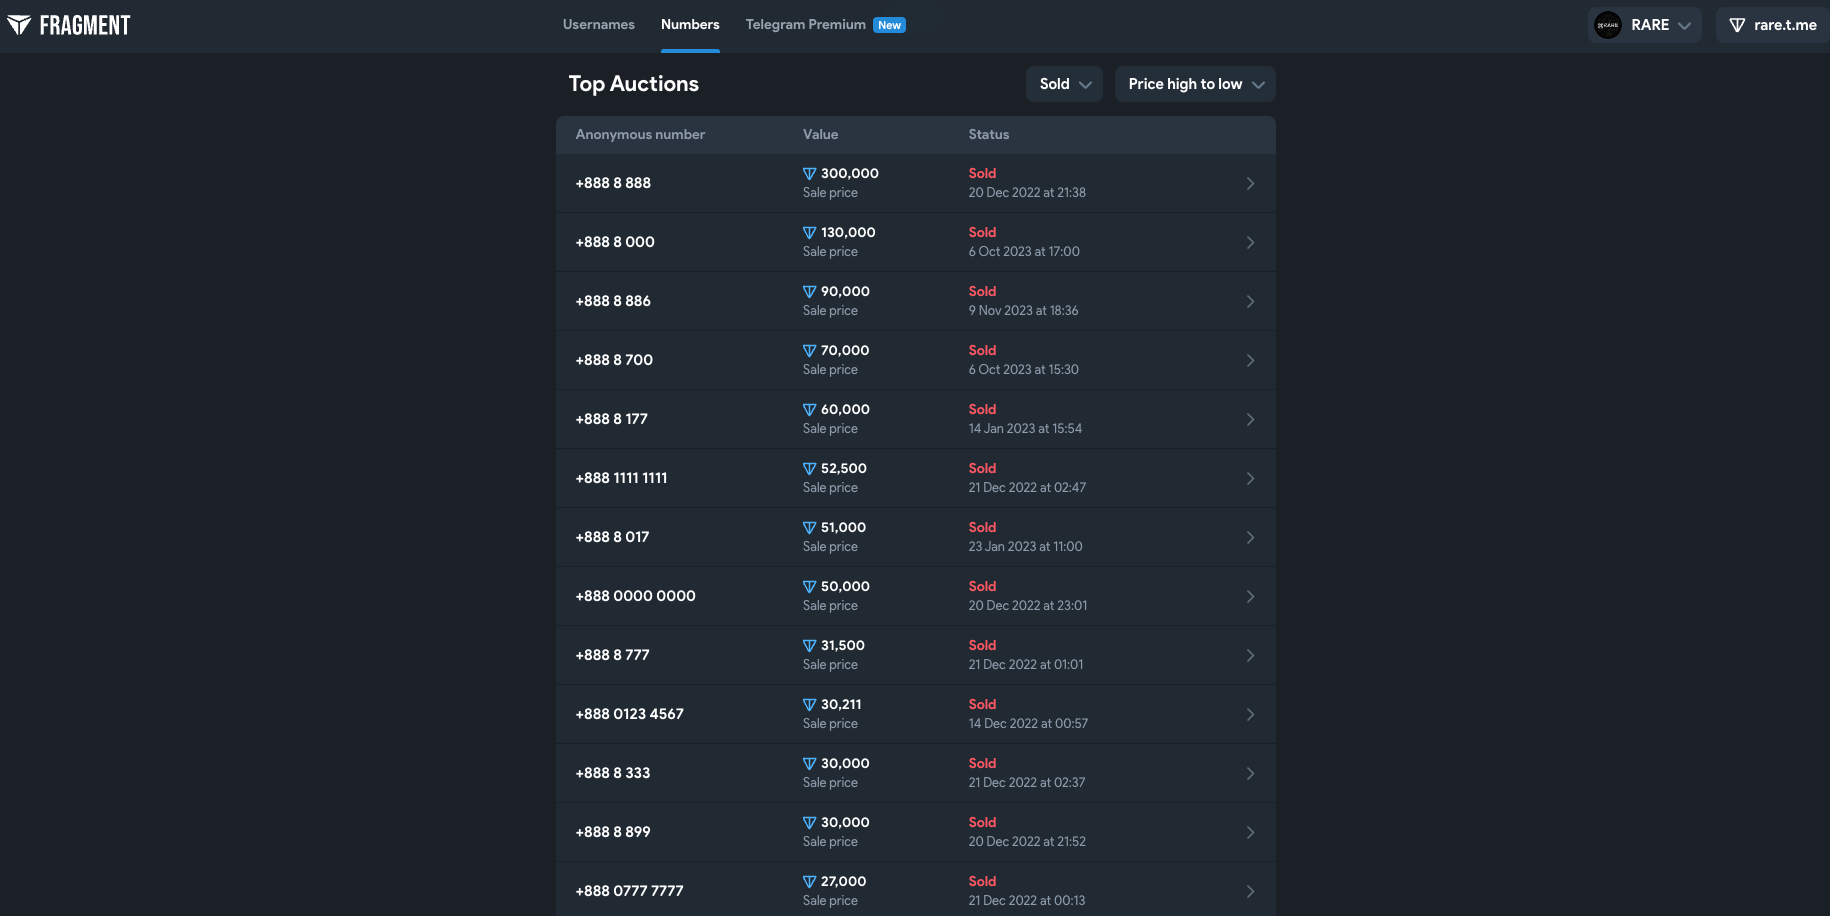Click the TON icon next to 300,000
Viewport: 1830px width, 916px height.
[809, 174]
